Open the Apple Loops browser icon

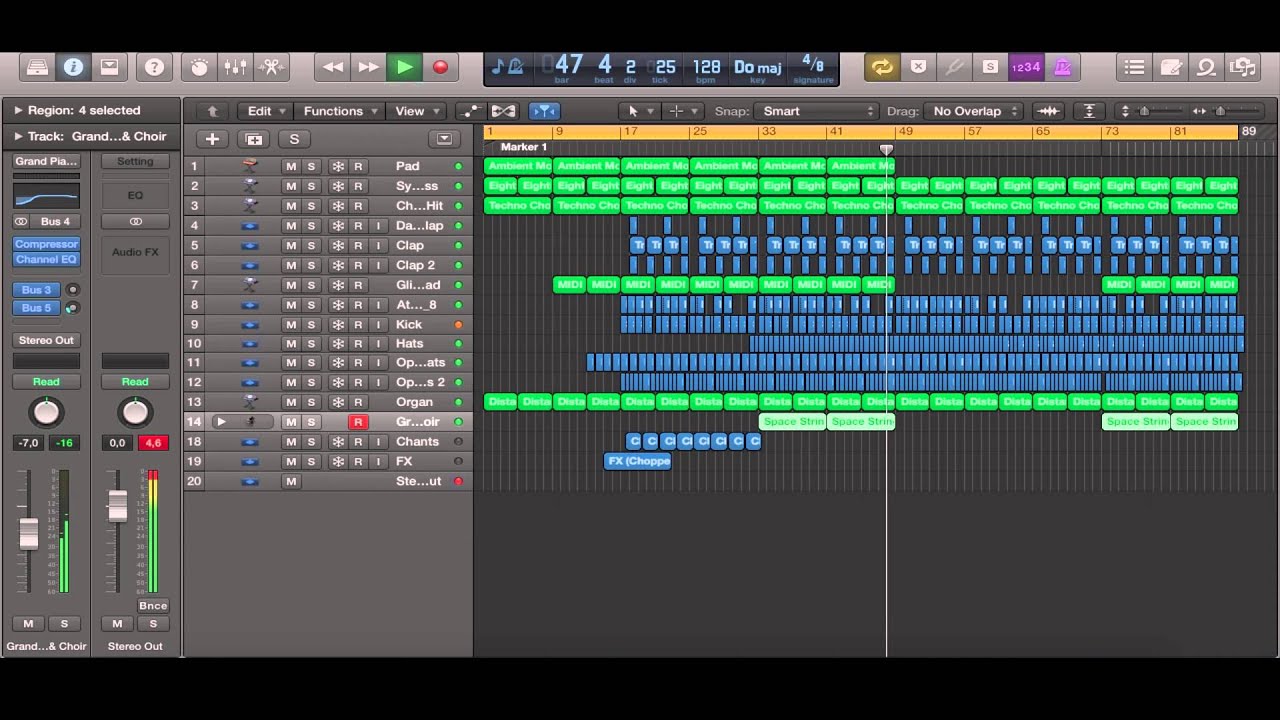pyautogui.click(x=1206, y=67)
